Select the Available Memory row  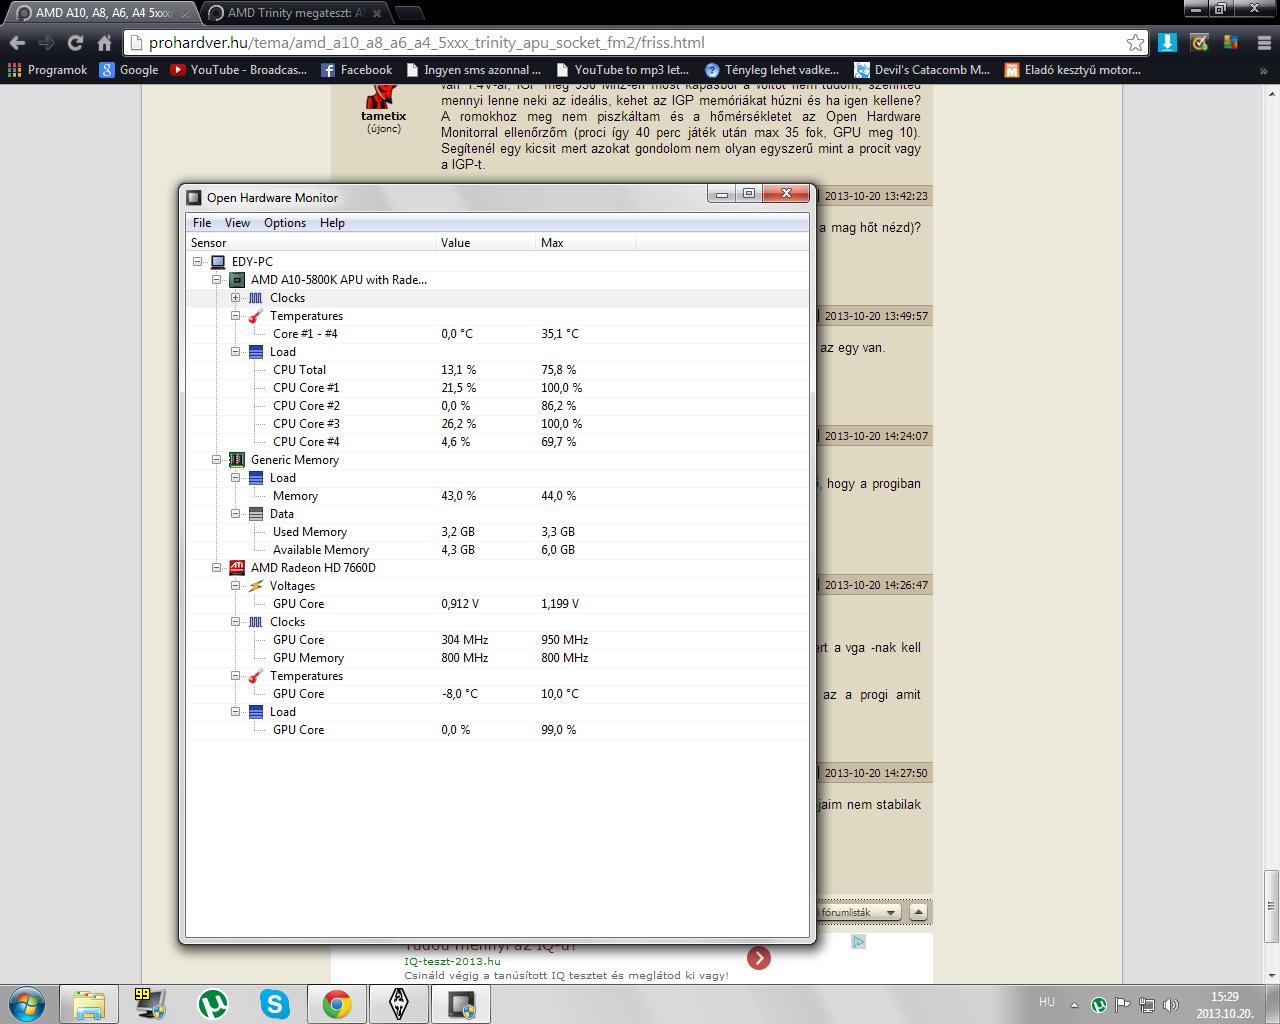pyautogui.click(x=497, y=550)
